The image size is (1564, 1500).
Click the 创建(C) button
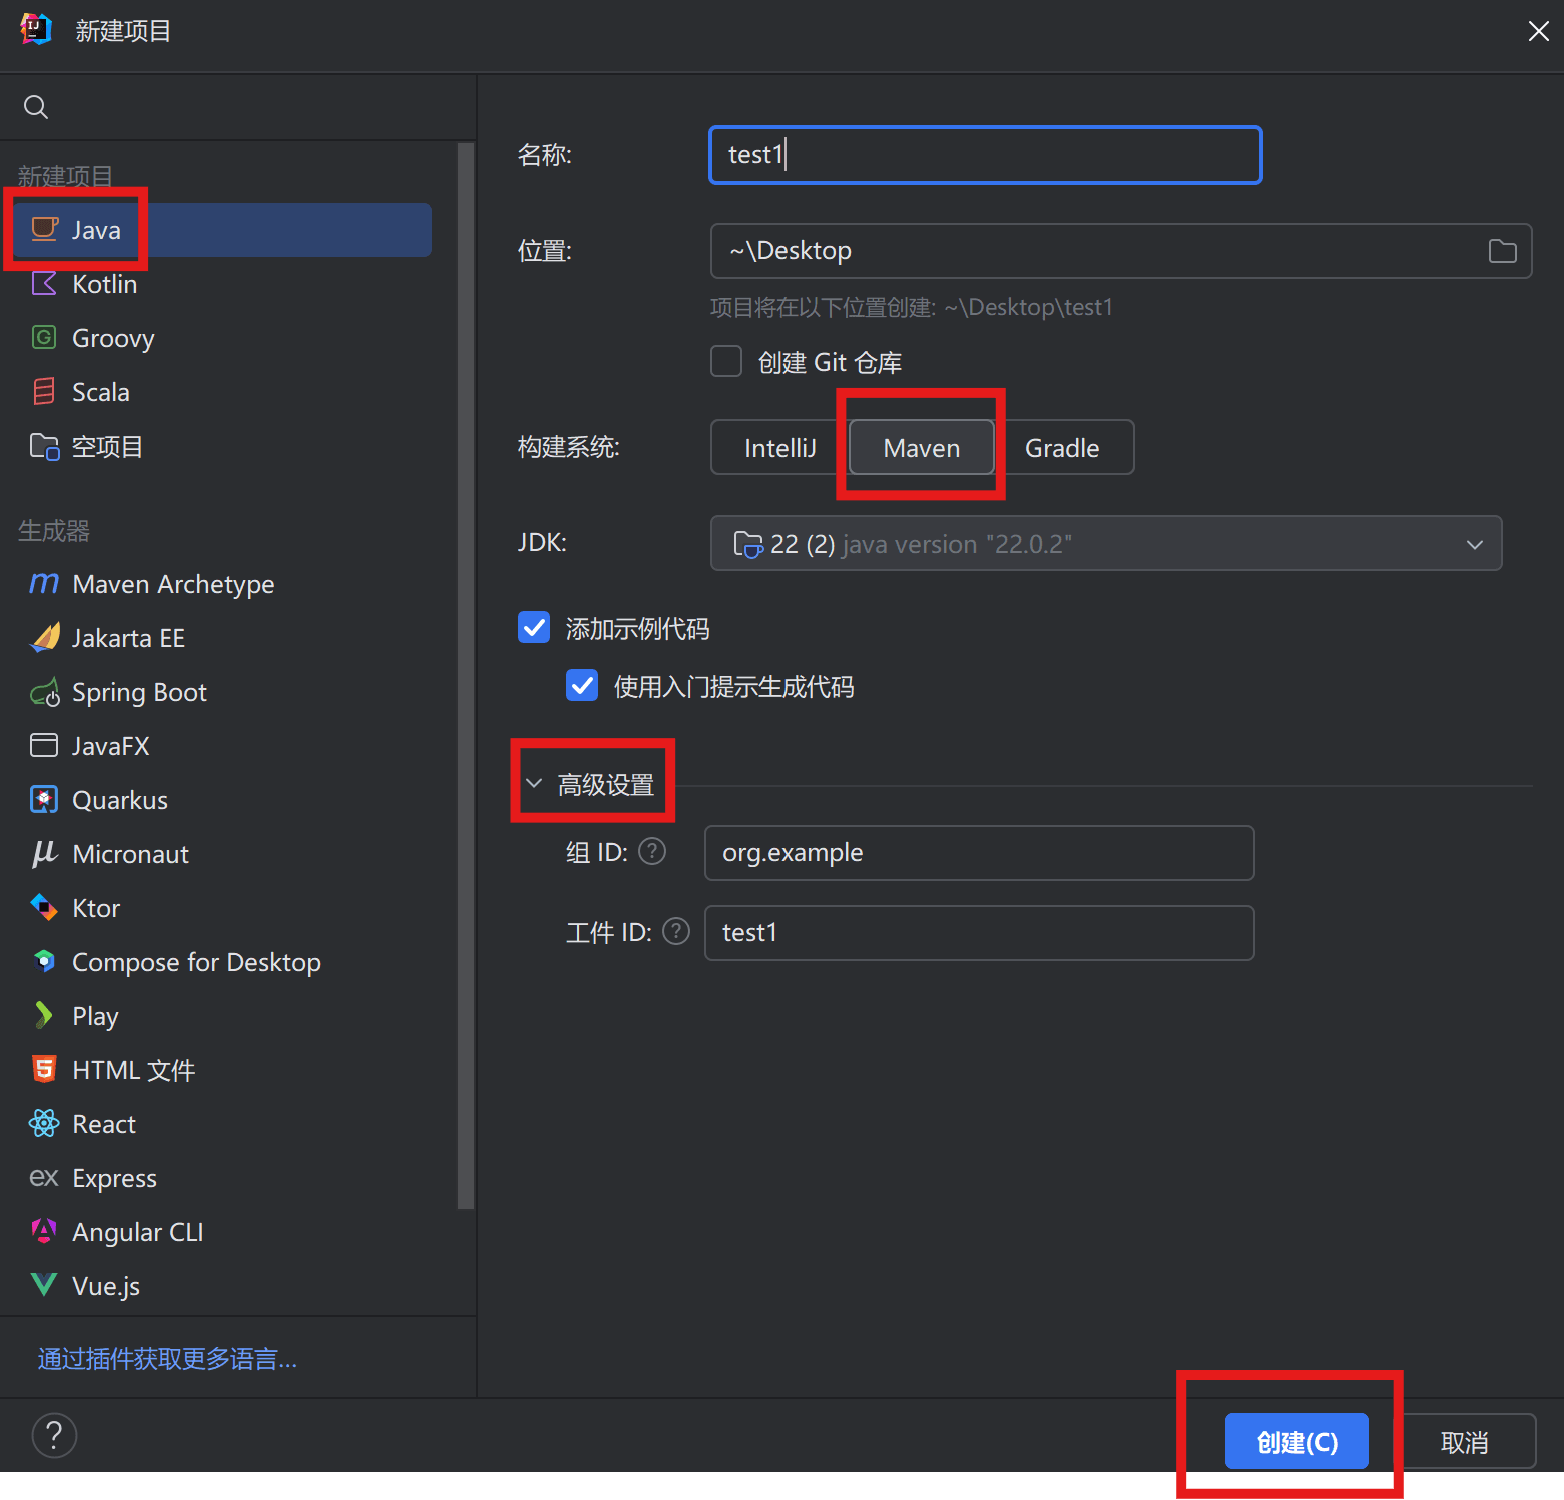tap(1297, 1441)
